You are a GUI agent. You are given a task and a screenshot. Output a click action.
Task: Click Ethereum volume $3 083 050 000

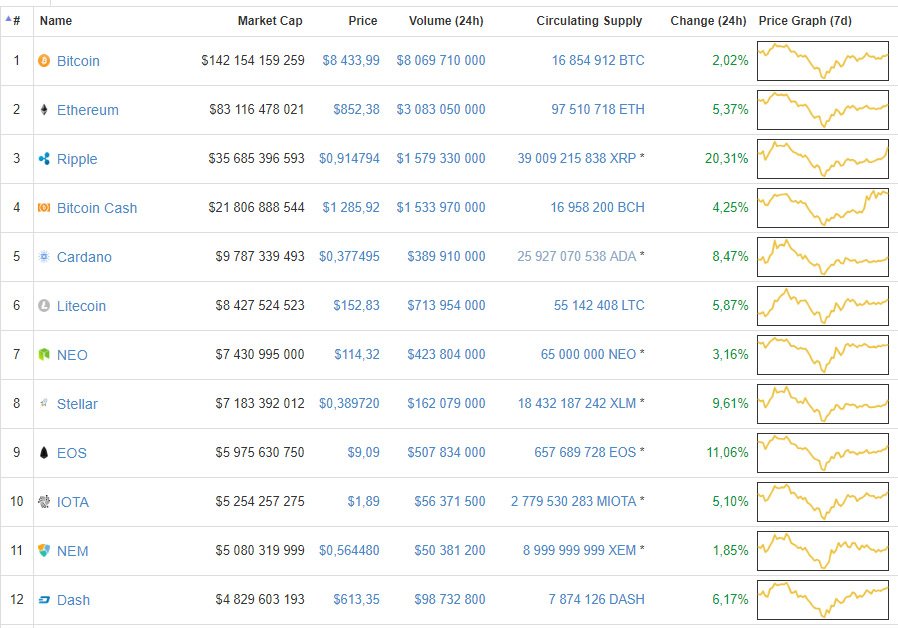pos(441,109)
